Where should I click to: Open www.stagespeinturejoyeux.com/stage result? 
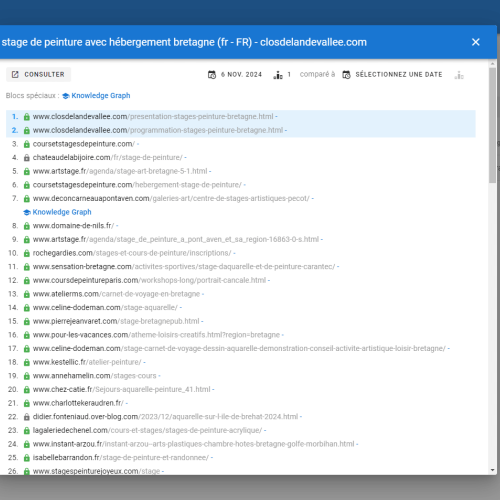pos(96,471)
